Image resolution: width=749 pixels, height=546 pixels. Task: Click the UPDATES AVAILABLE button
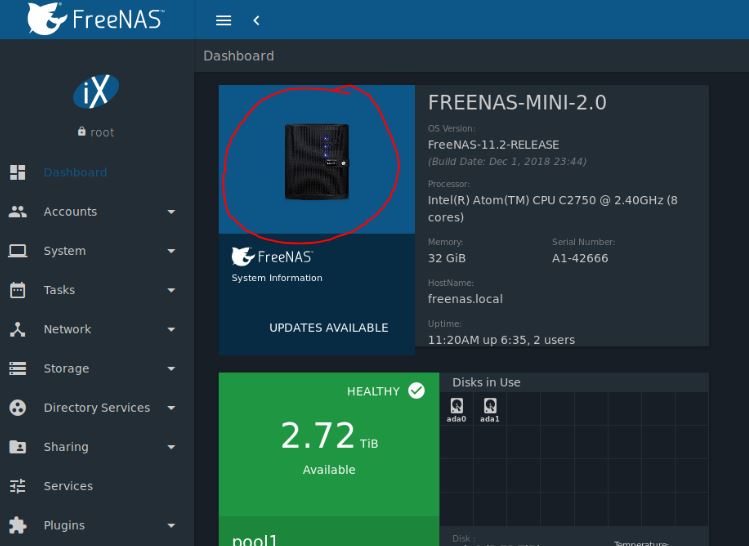[329, 328]
